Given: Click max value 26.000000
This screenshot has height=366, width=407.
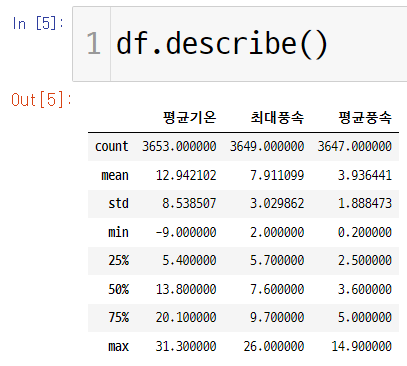Looking at the screenshot, I should pyautogui.click(x=274, y=346).
